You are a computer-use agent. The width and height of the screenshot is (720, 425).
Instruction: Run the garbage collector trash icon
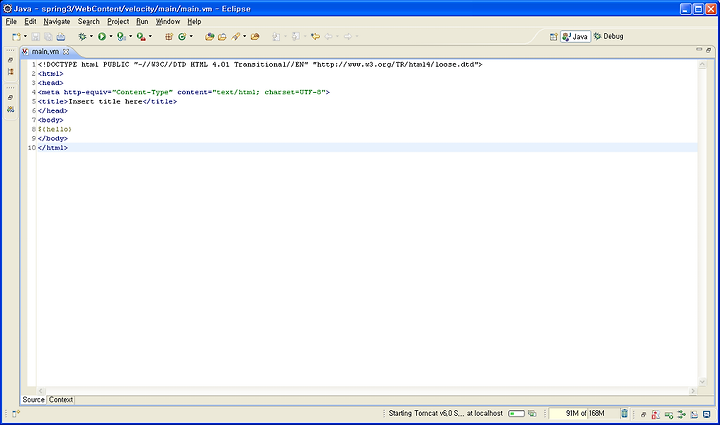pos(624,414)
